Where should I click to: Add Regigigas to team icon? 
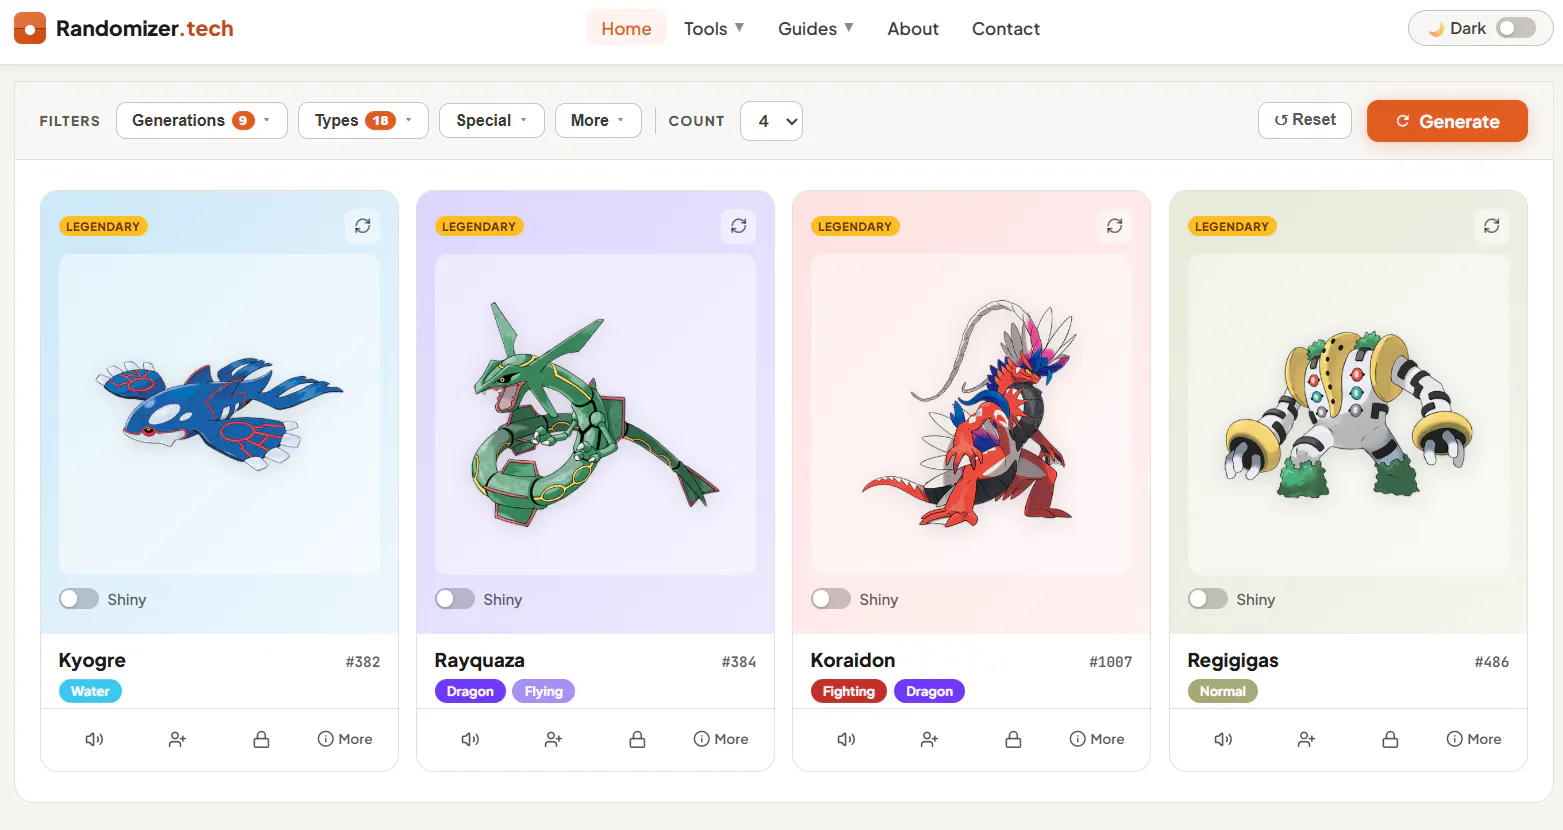pos(1306,739)
